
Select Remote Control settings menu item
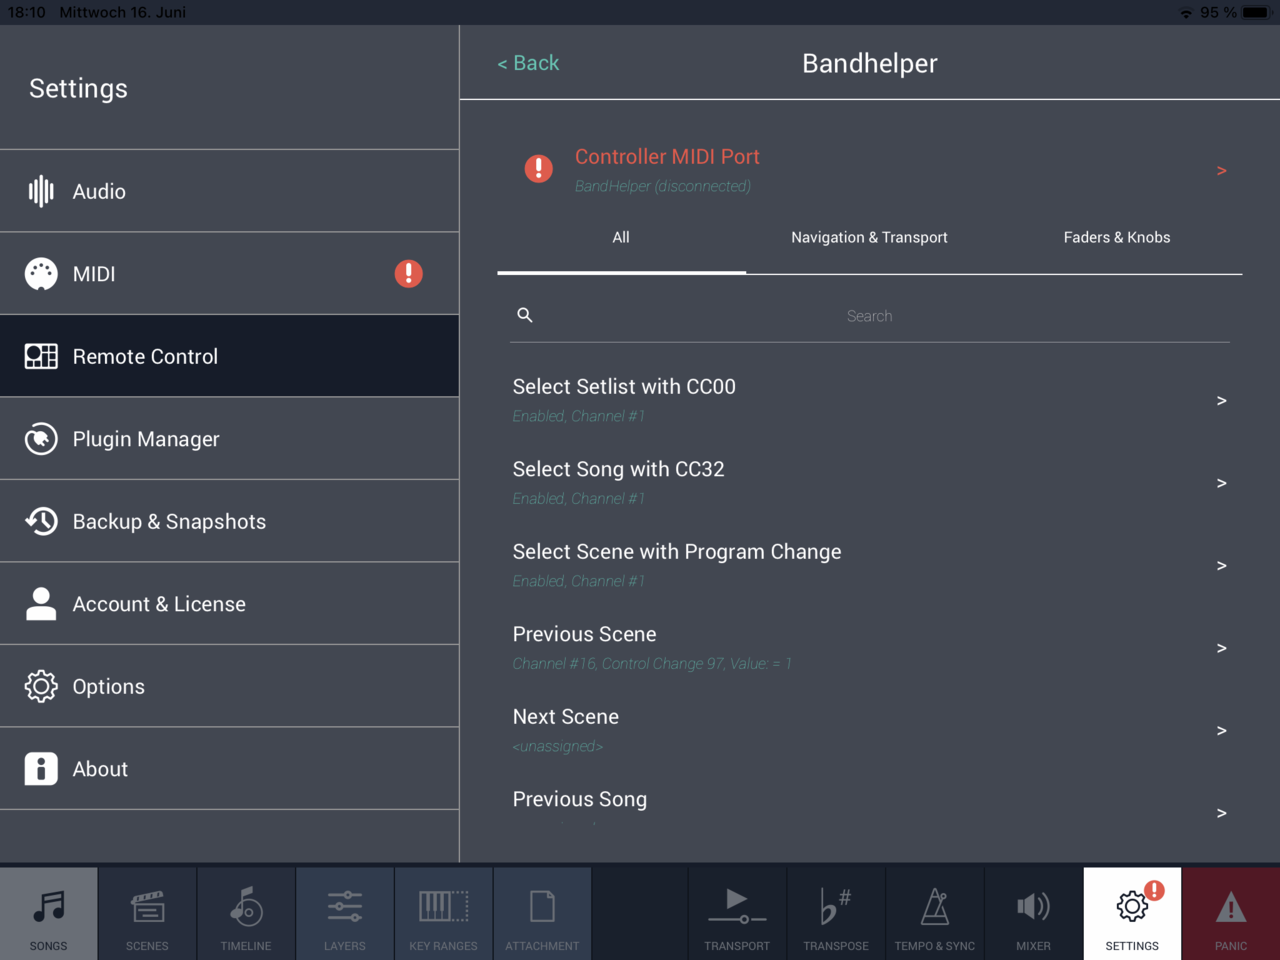tap(229, 356)
